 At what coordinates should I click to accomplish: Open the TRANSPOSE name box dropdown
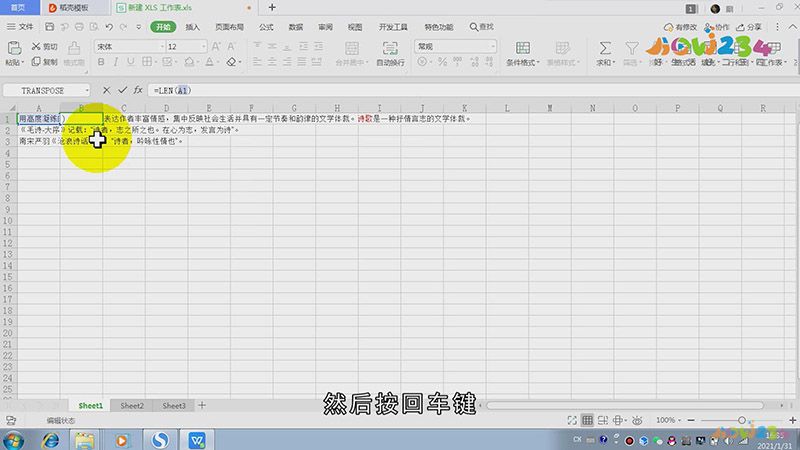coord(87,90)
